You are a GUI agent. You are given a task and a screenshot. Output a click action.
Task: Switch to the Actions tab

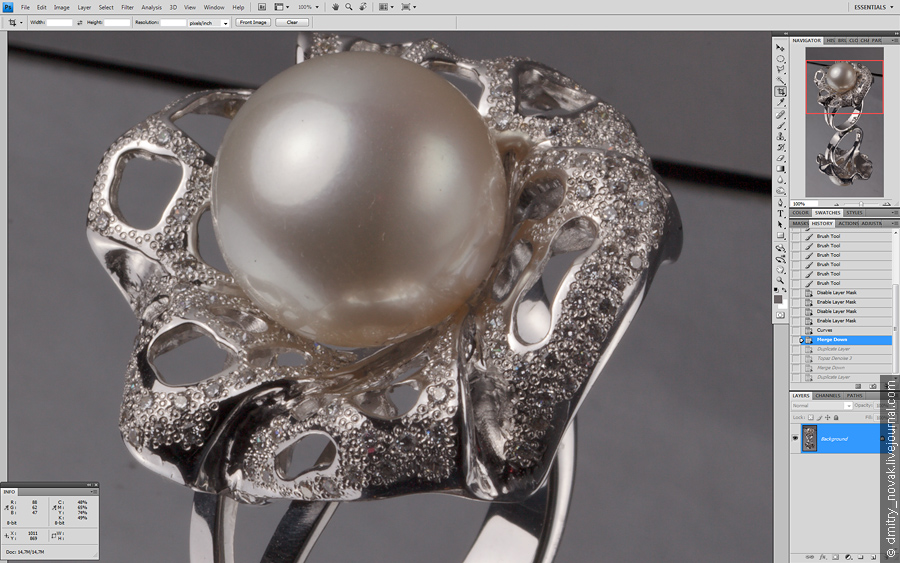[848, 223]
